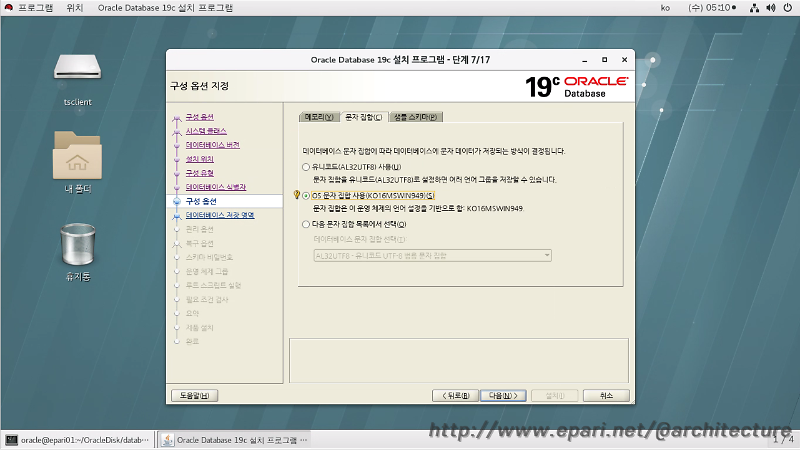This screenshot has height=450, width=800.
Task: Click the power icon in top bar
Action: (788, 8)
